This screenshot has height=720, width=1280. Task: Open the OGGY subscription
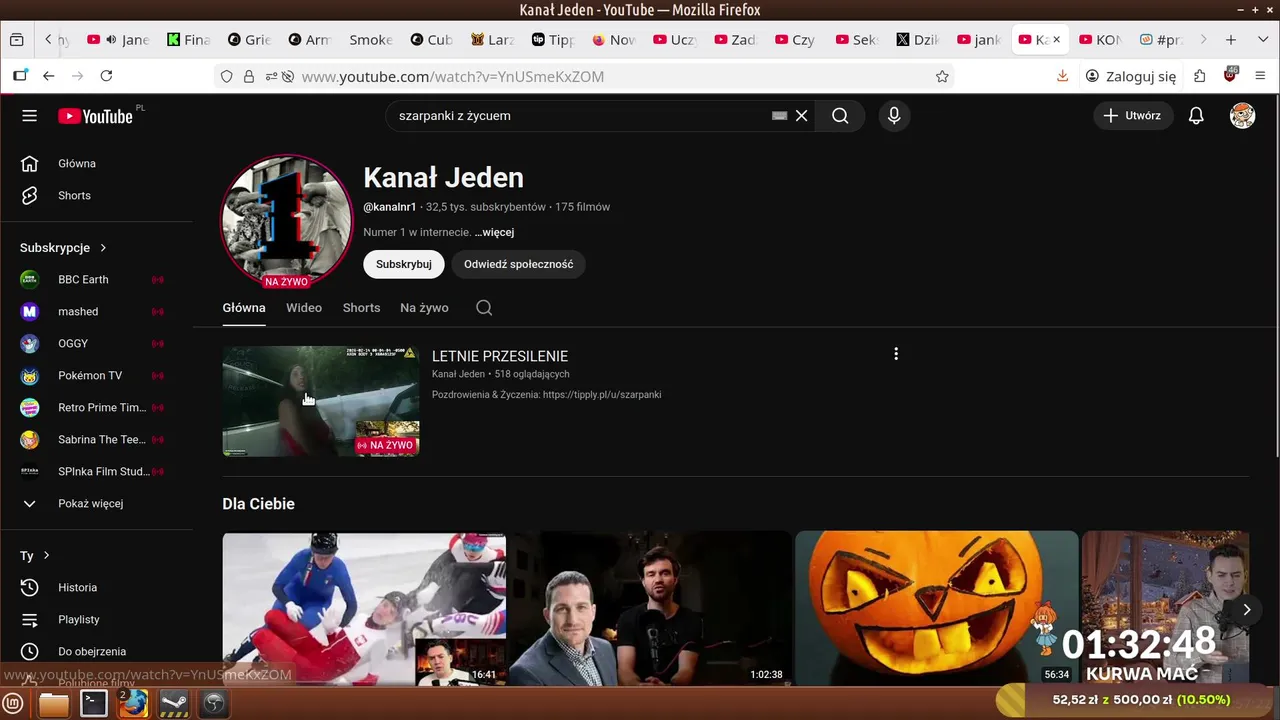(73, 344)
